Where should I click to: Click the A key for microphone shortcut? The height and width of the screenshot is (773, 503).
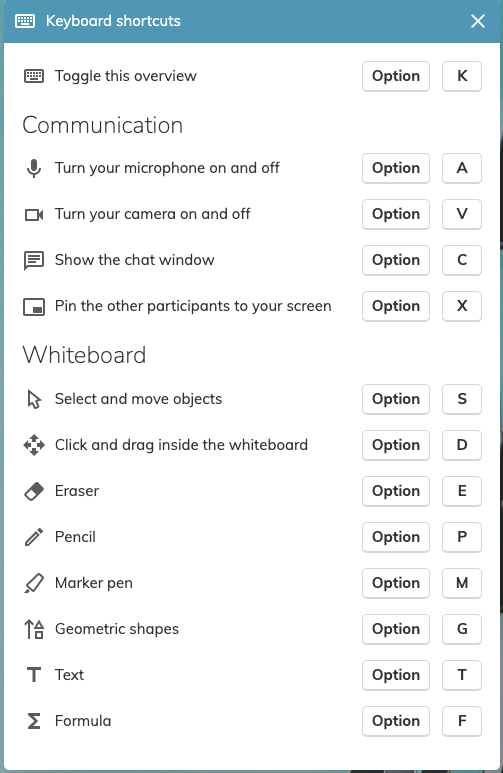click(462, 168)
